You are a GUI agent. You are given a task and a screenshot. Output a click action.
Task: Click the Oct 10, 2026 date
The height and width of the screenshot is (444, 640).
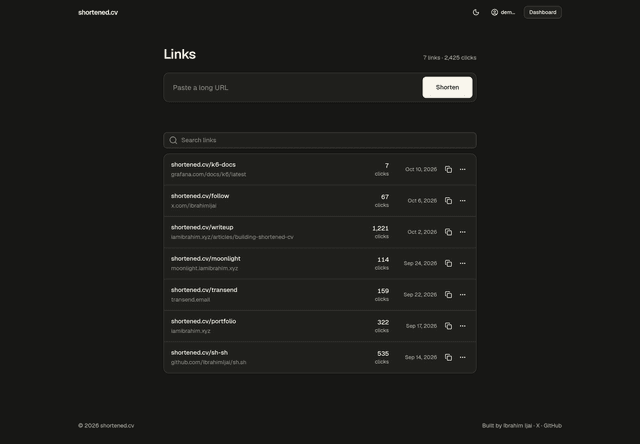(421, 169)
